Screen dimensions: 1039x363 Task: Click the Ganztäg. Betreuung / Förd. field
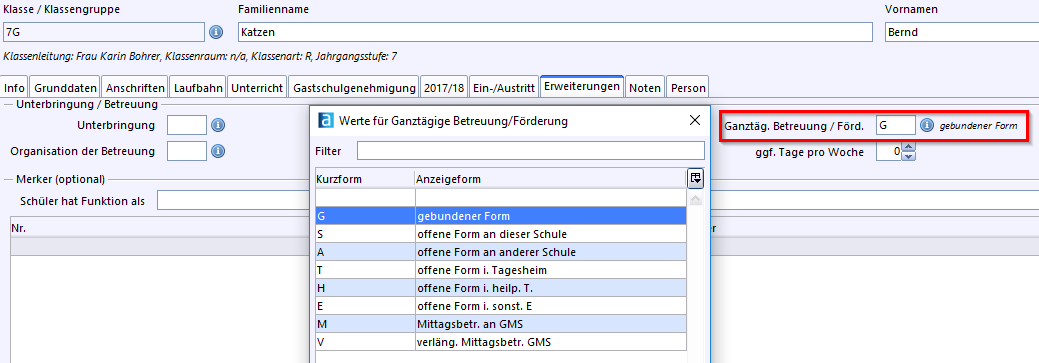point(896,125)
